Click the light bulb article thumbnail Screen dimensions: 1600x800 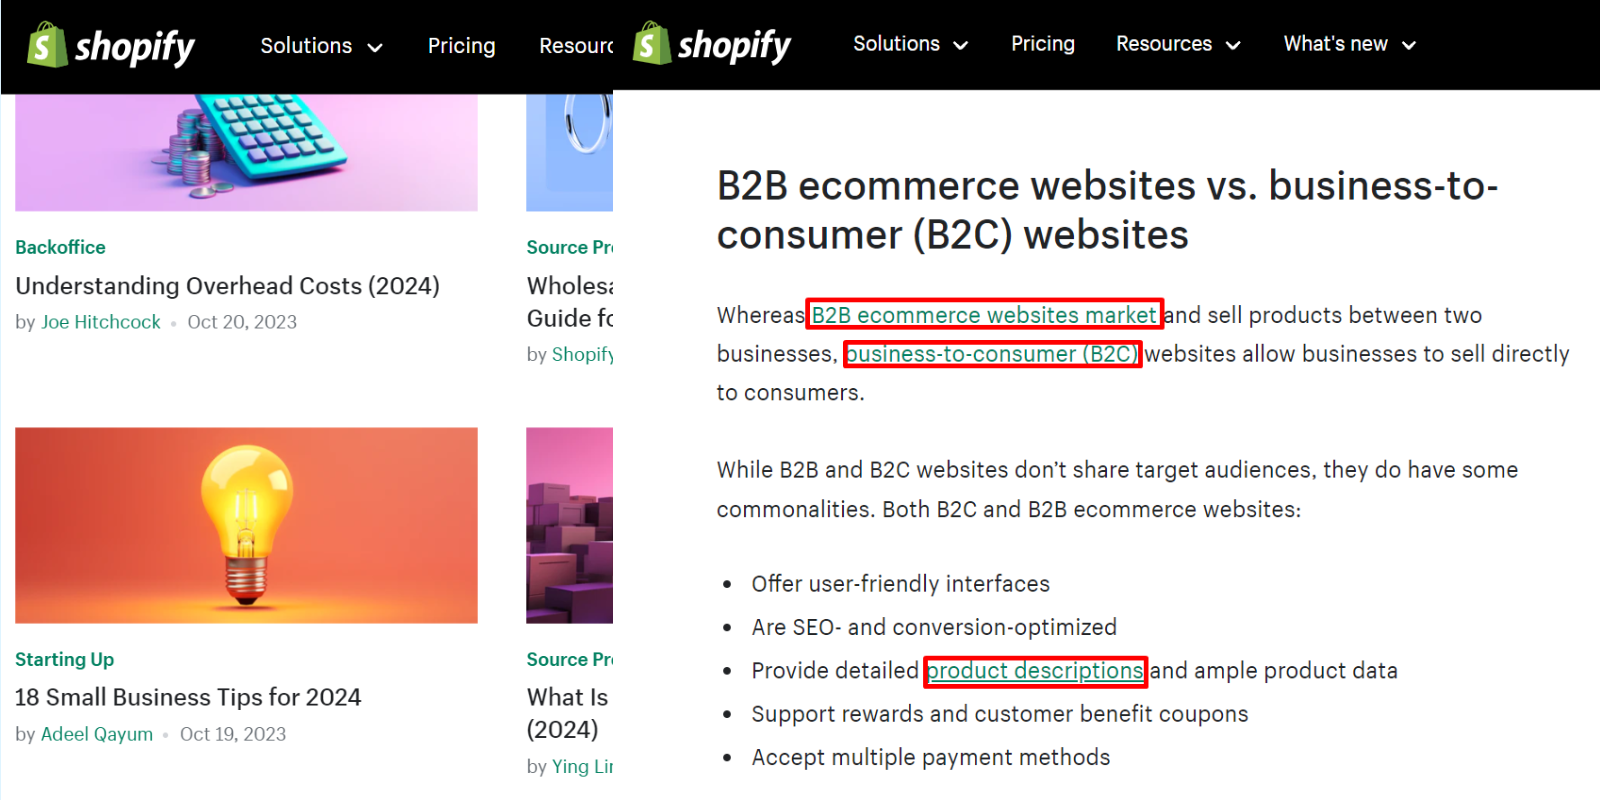[246, 525]
